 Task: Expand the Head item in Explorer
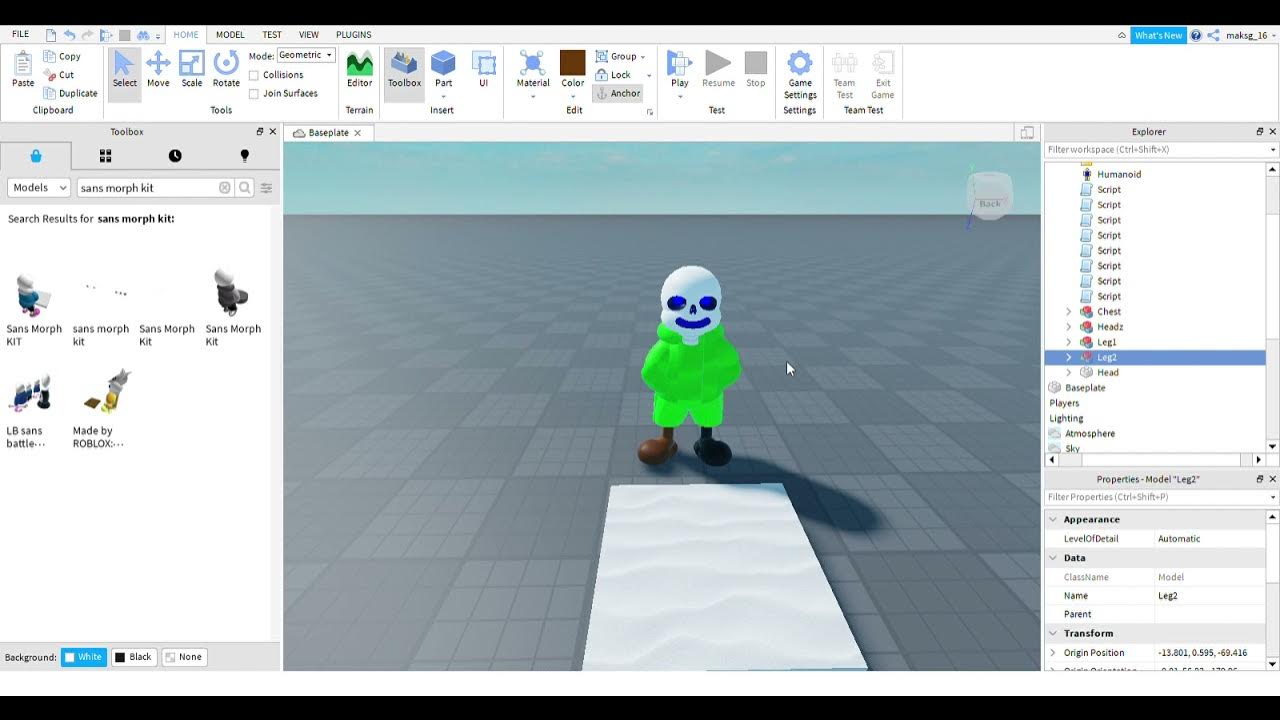[1068, 373]
